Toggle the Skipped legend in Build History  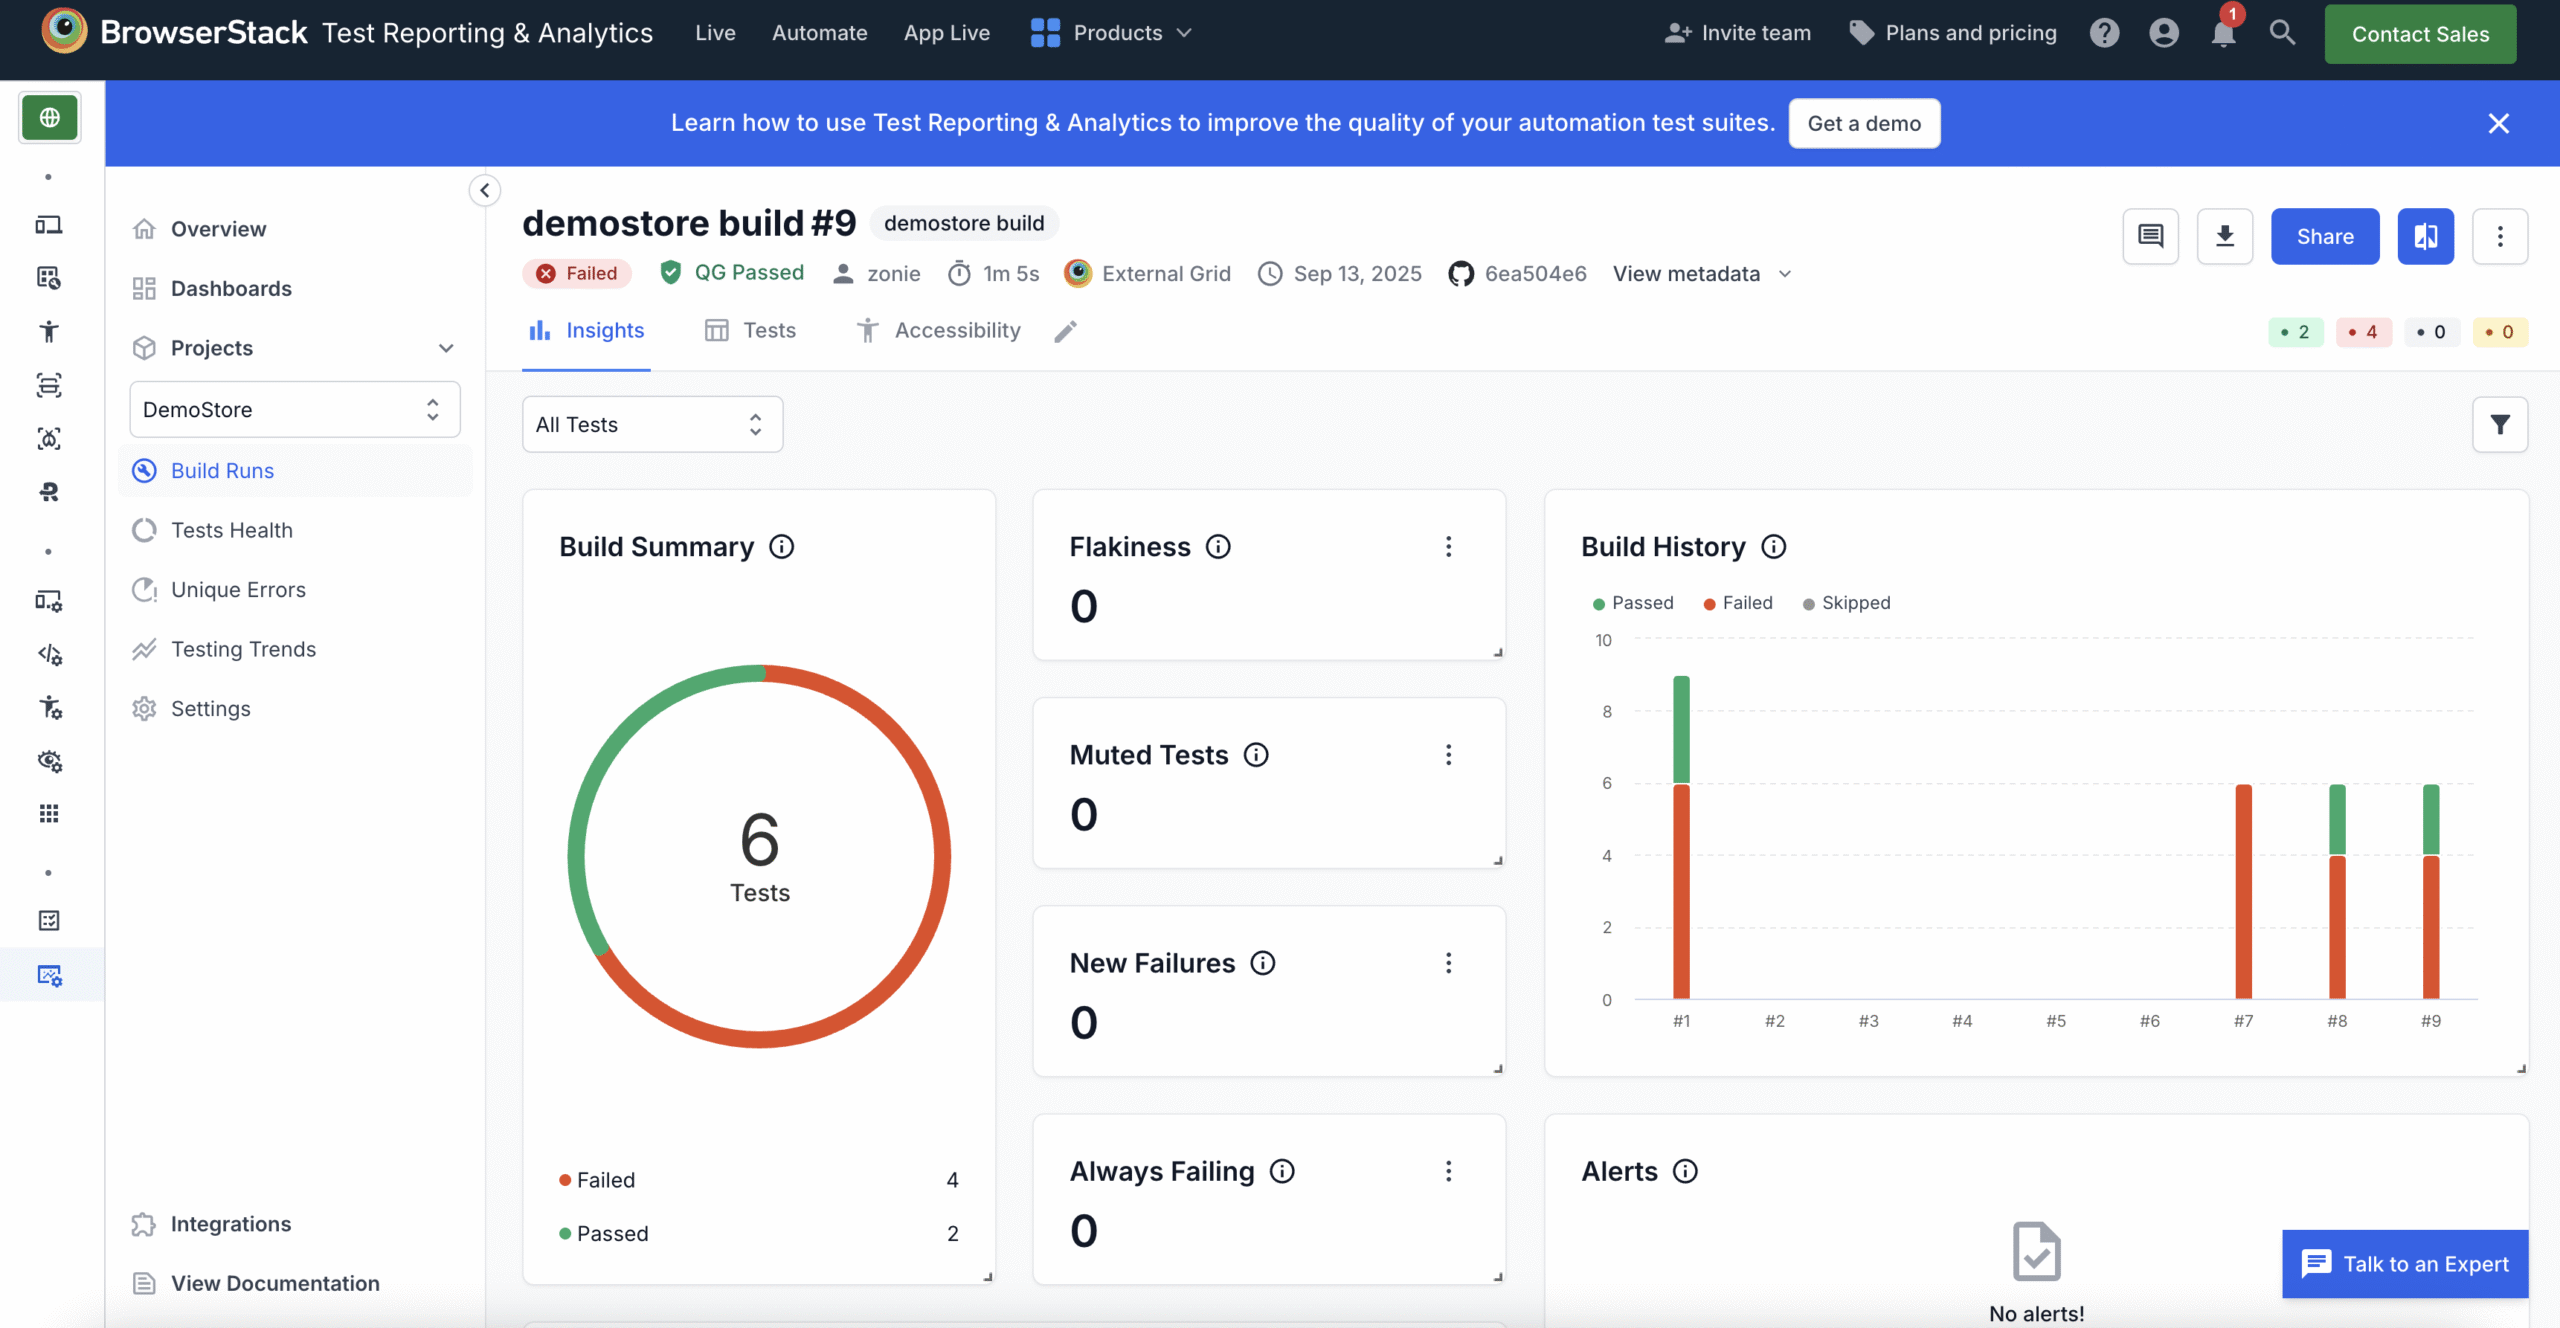tap(1845, 602)
